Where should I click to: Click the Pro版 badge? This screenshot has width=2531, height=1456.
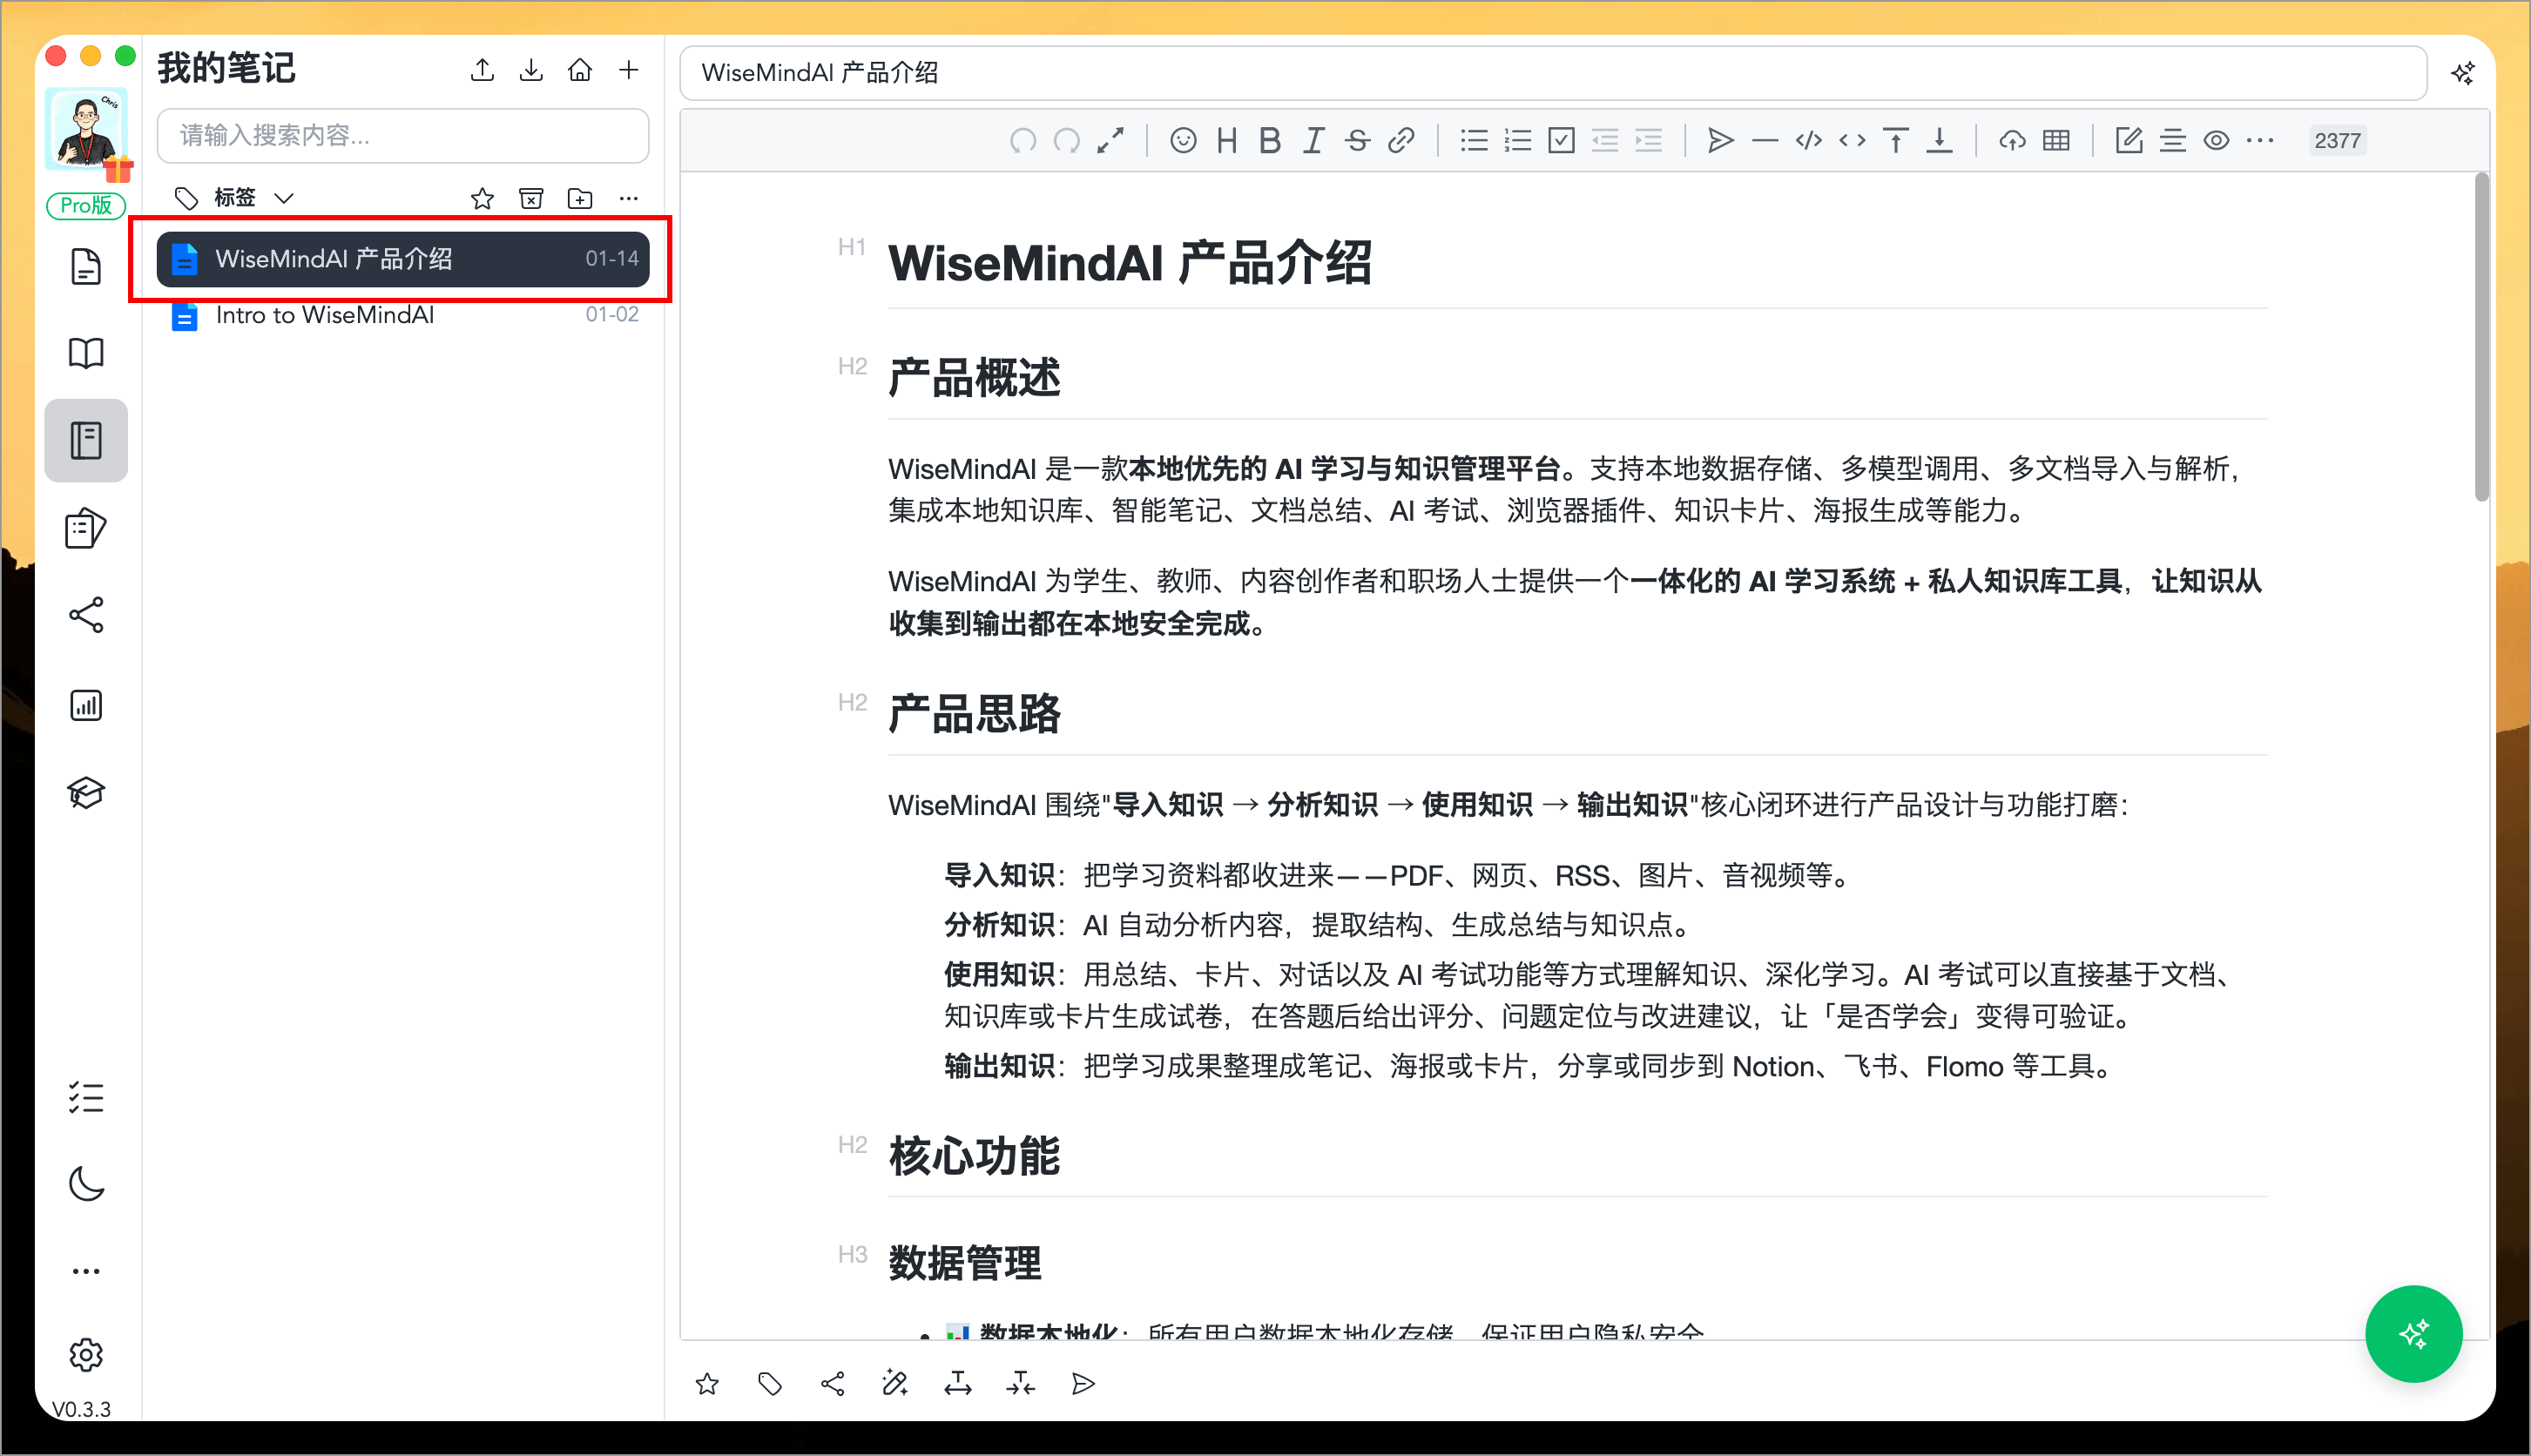(x=86, y=205)
